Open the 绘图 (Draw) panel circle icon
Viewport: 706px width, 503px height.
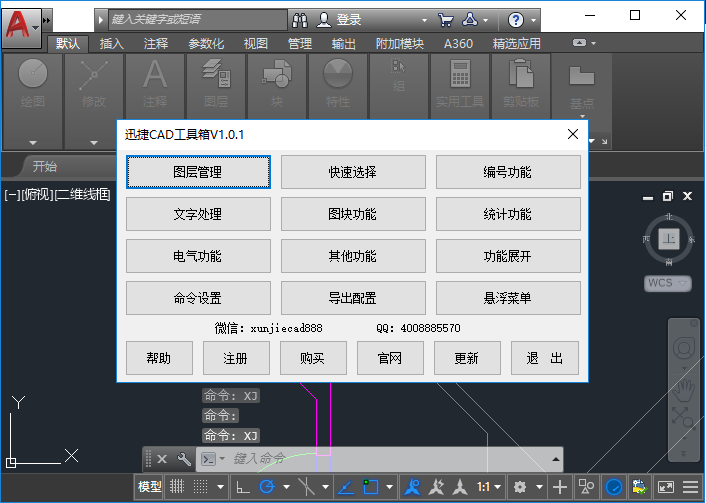click(33, 73)
